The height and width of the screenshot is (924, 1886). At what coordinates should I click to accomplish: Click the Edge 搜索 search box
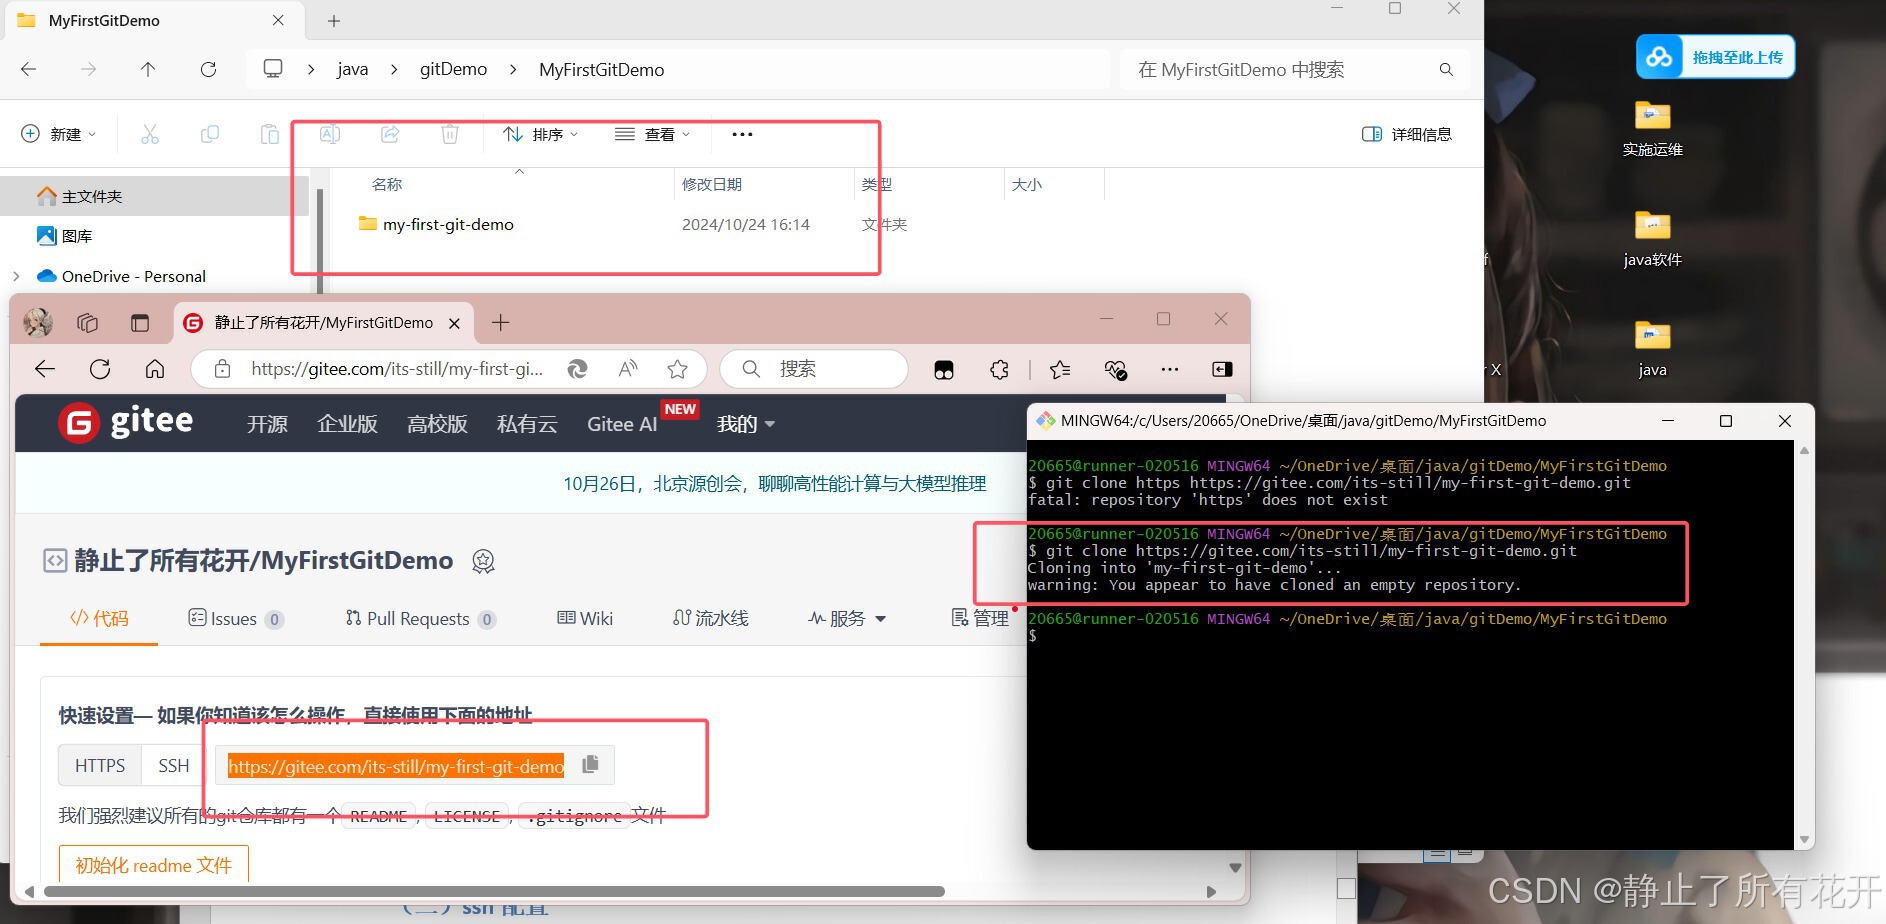click(x=814, y=369)
